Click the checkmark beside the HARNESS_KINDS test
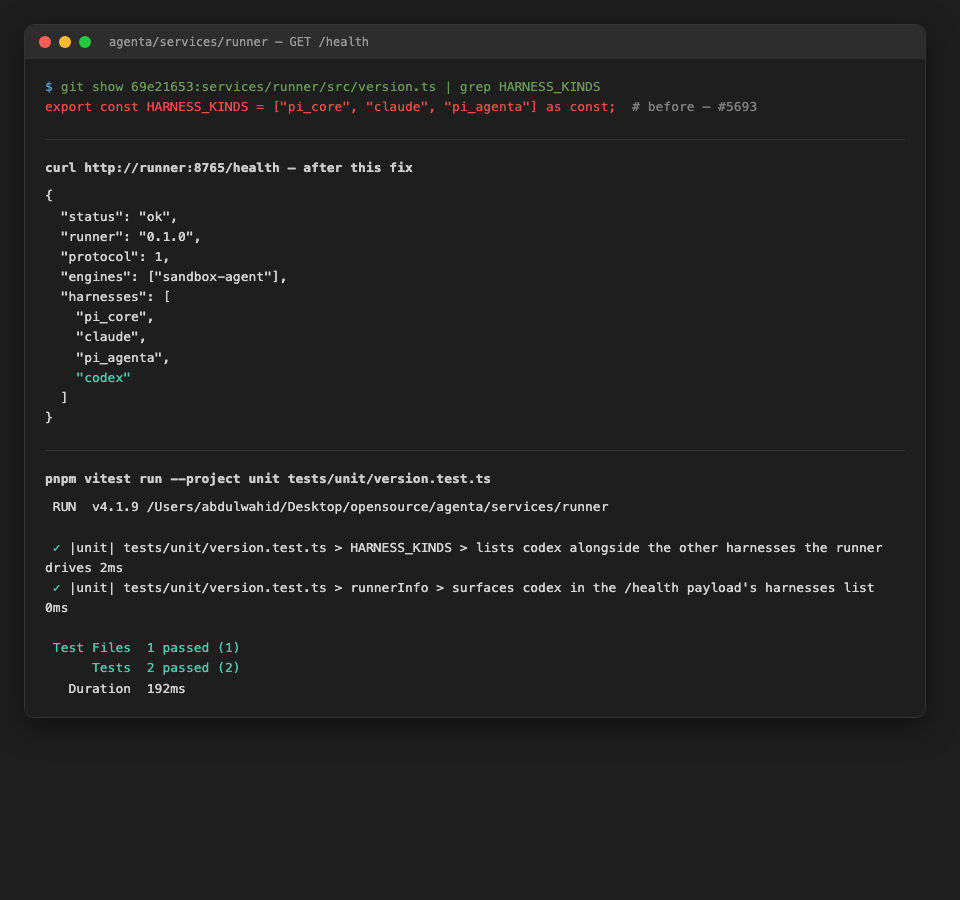960x900 pixels. coord(56,548)
